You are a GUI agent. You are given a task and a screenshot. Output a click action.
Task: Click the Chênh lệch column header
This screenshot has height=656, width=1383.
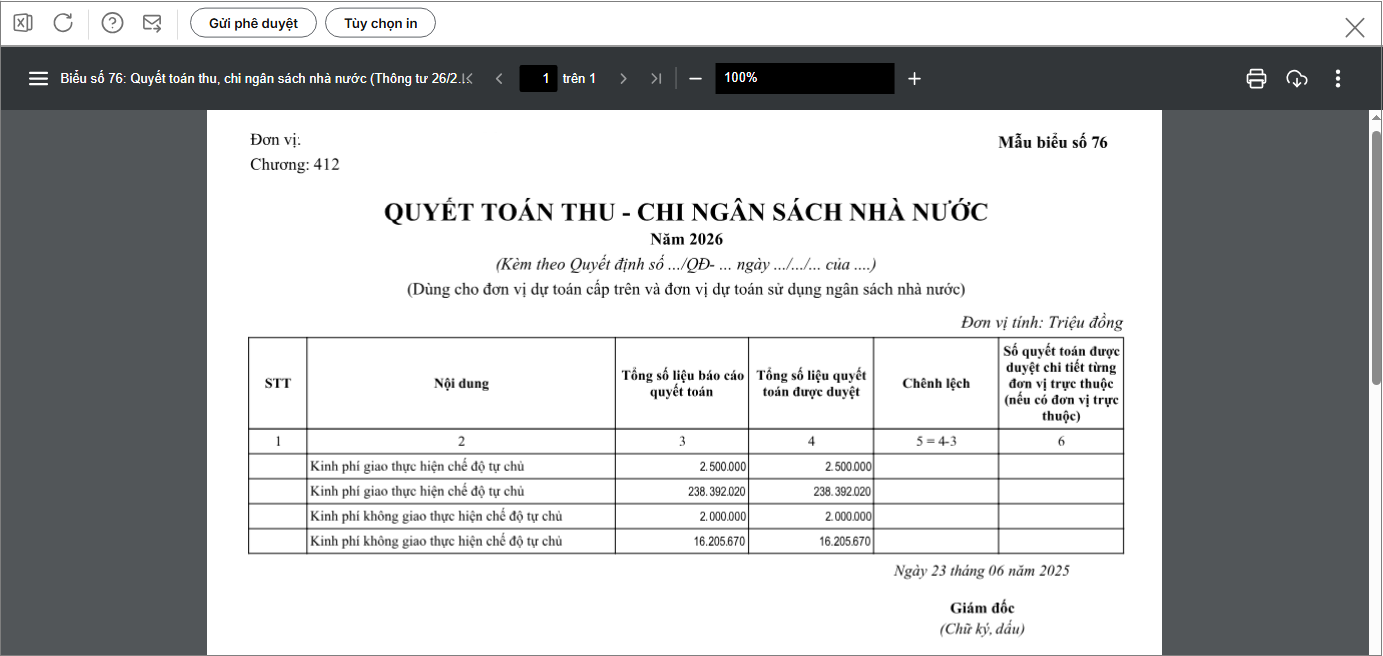point(936,383)
